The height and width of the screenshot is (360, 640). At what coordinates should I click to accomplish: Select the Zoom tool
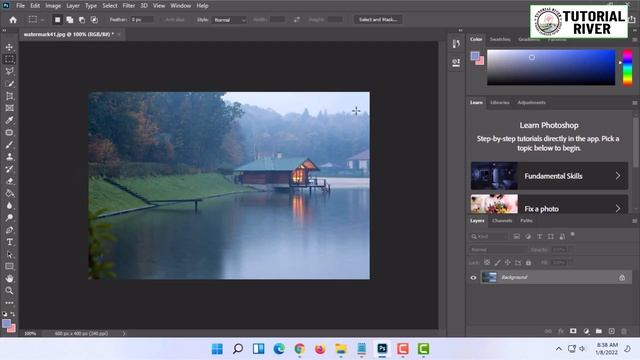coord(9,291)
